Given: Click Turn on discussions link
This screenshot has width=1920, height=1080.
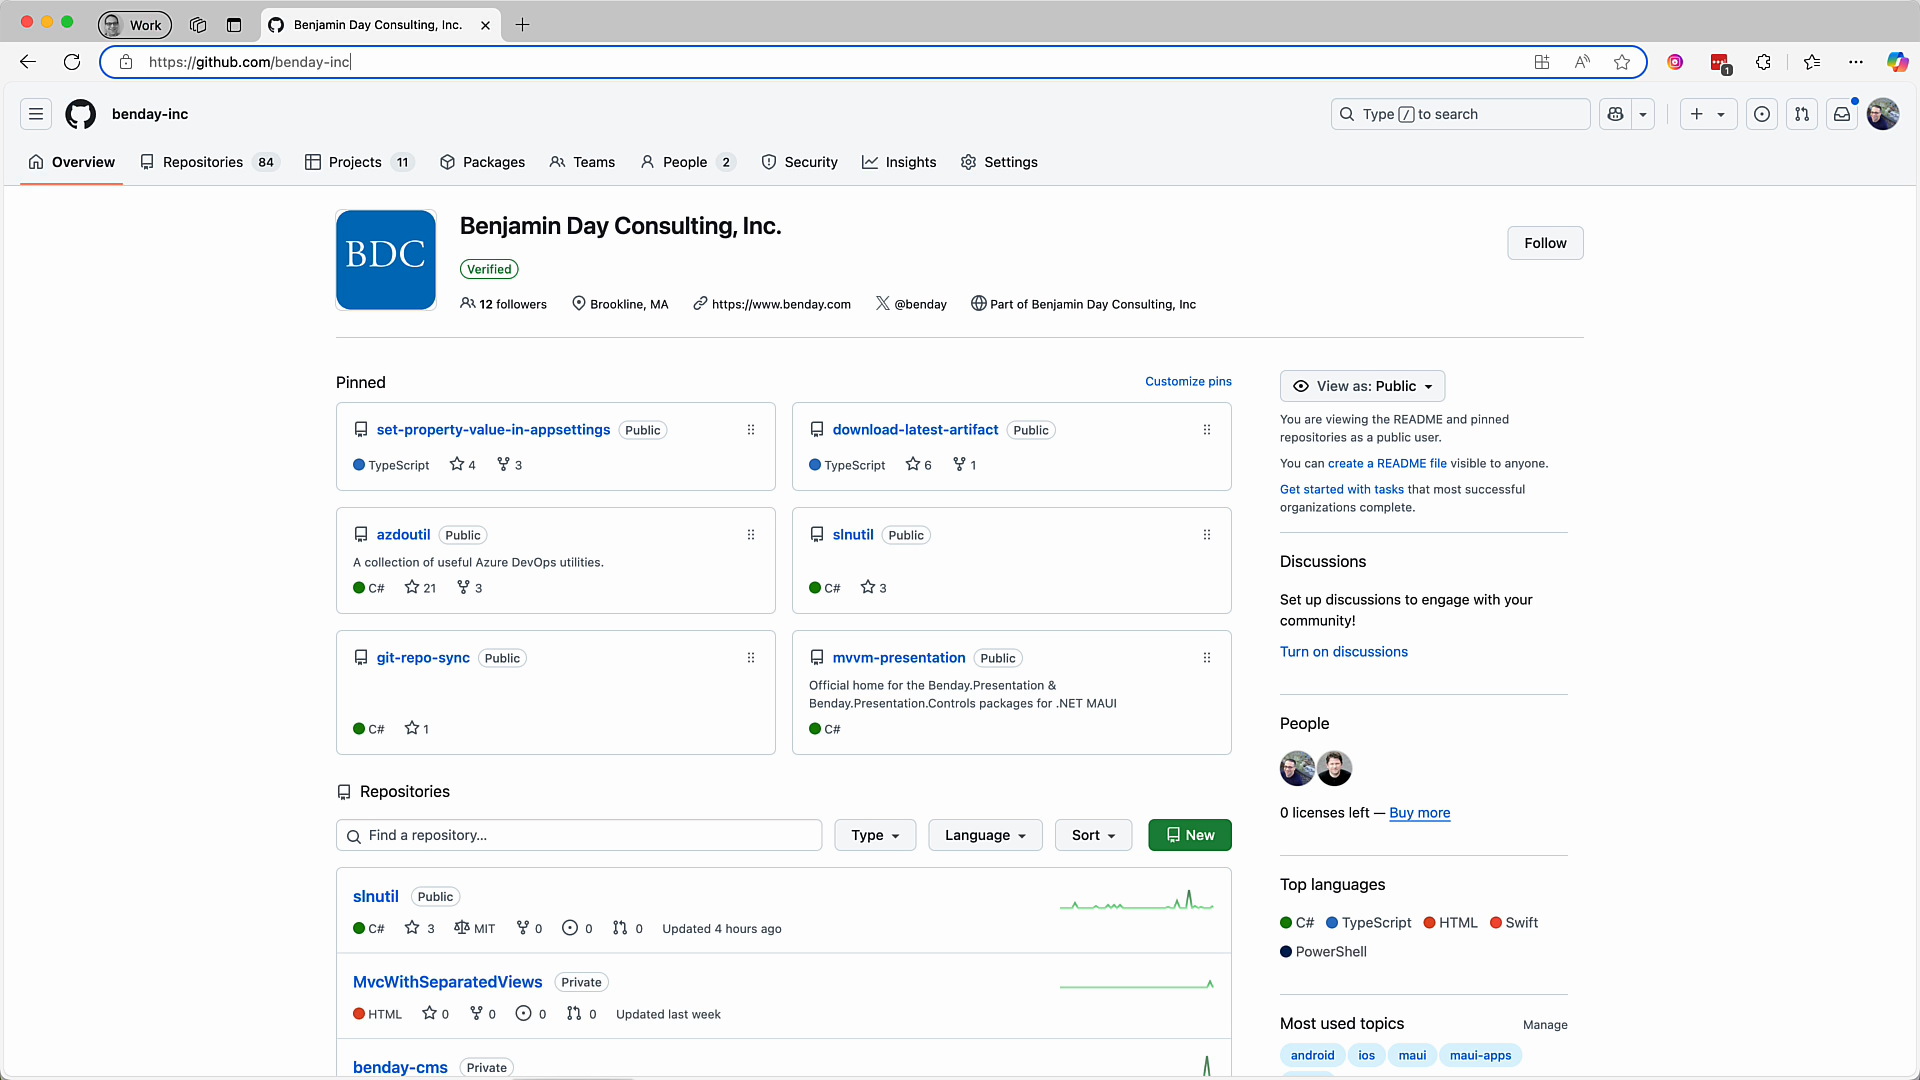Looking at the screenshot, I should pos(1343,652).
